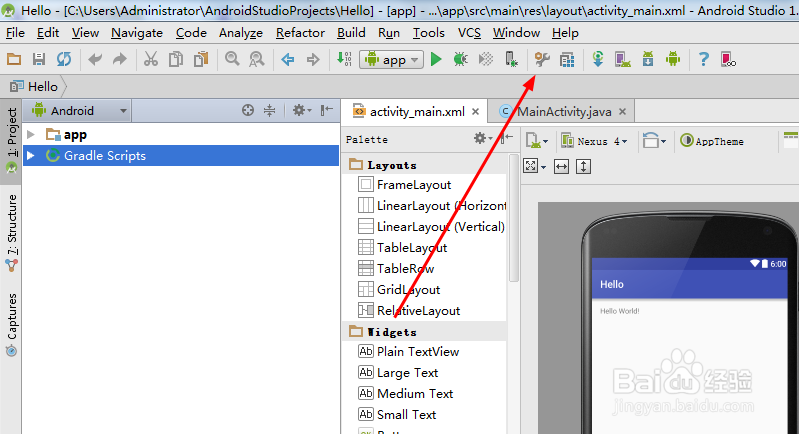
Task: Open the Project Structure icon
Action: [567, 60]
